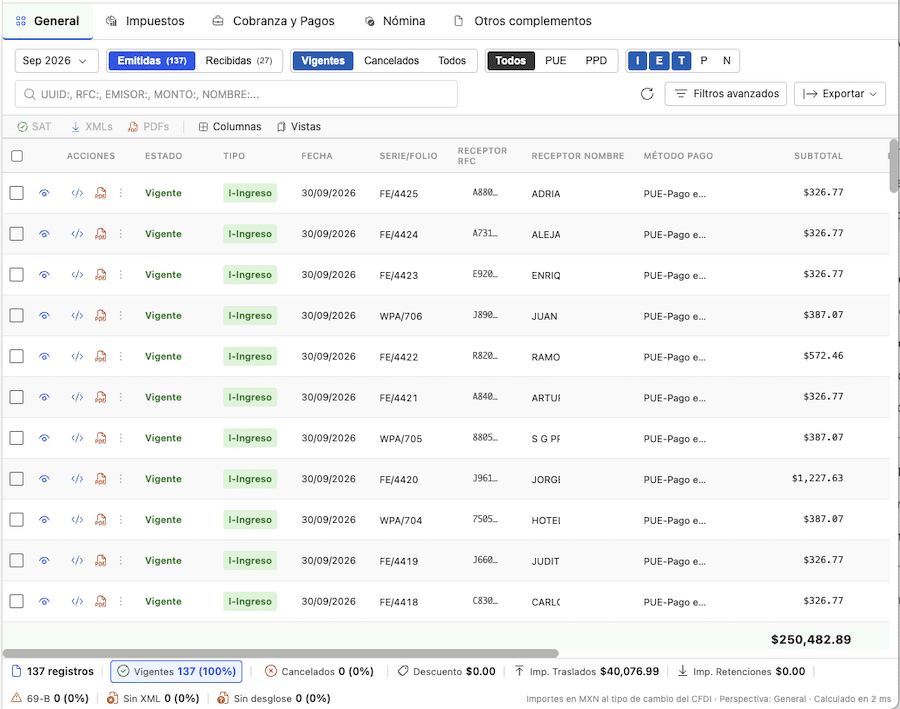Click the total amount $250,482.89
This screenshot has height=709, width=900.
coord(810,640)
